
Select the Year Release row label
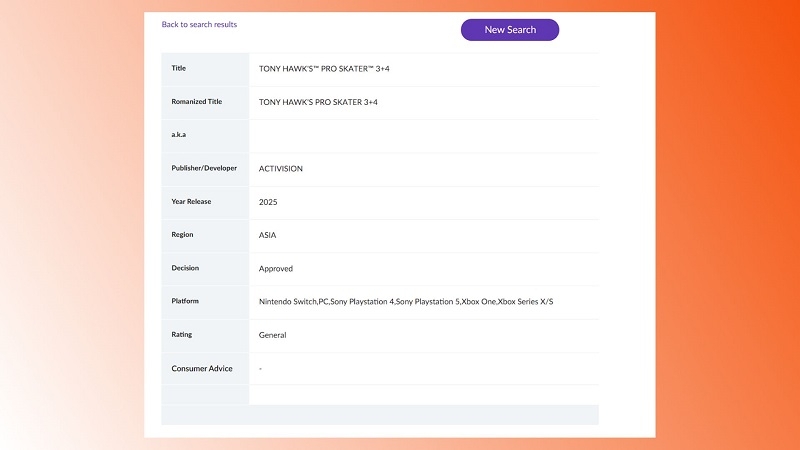tap(192, 201)
